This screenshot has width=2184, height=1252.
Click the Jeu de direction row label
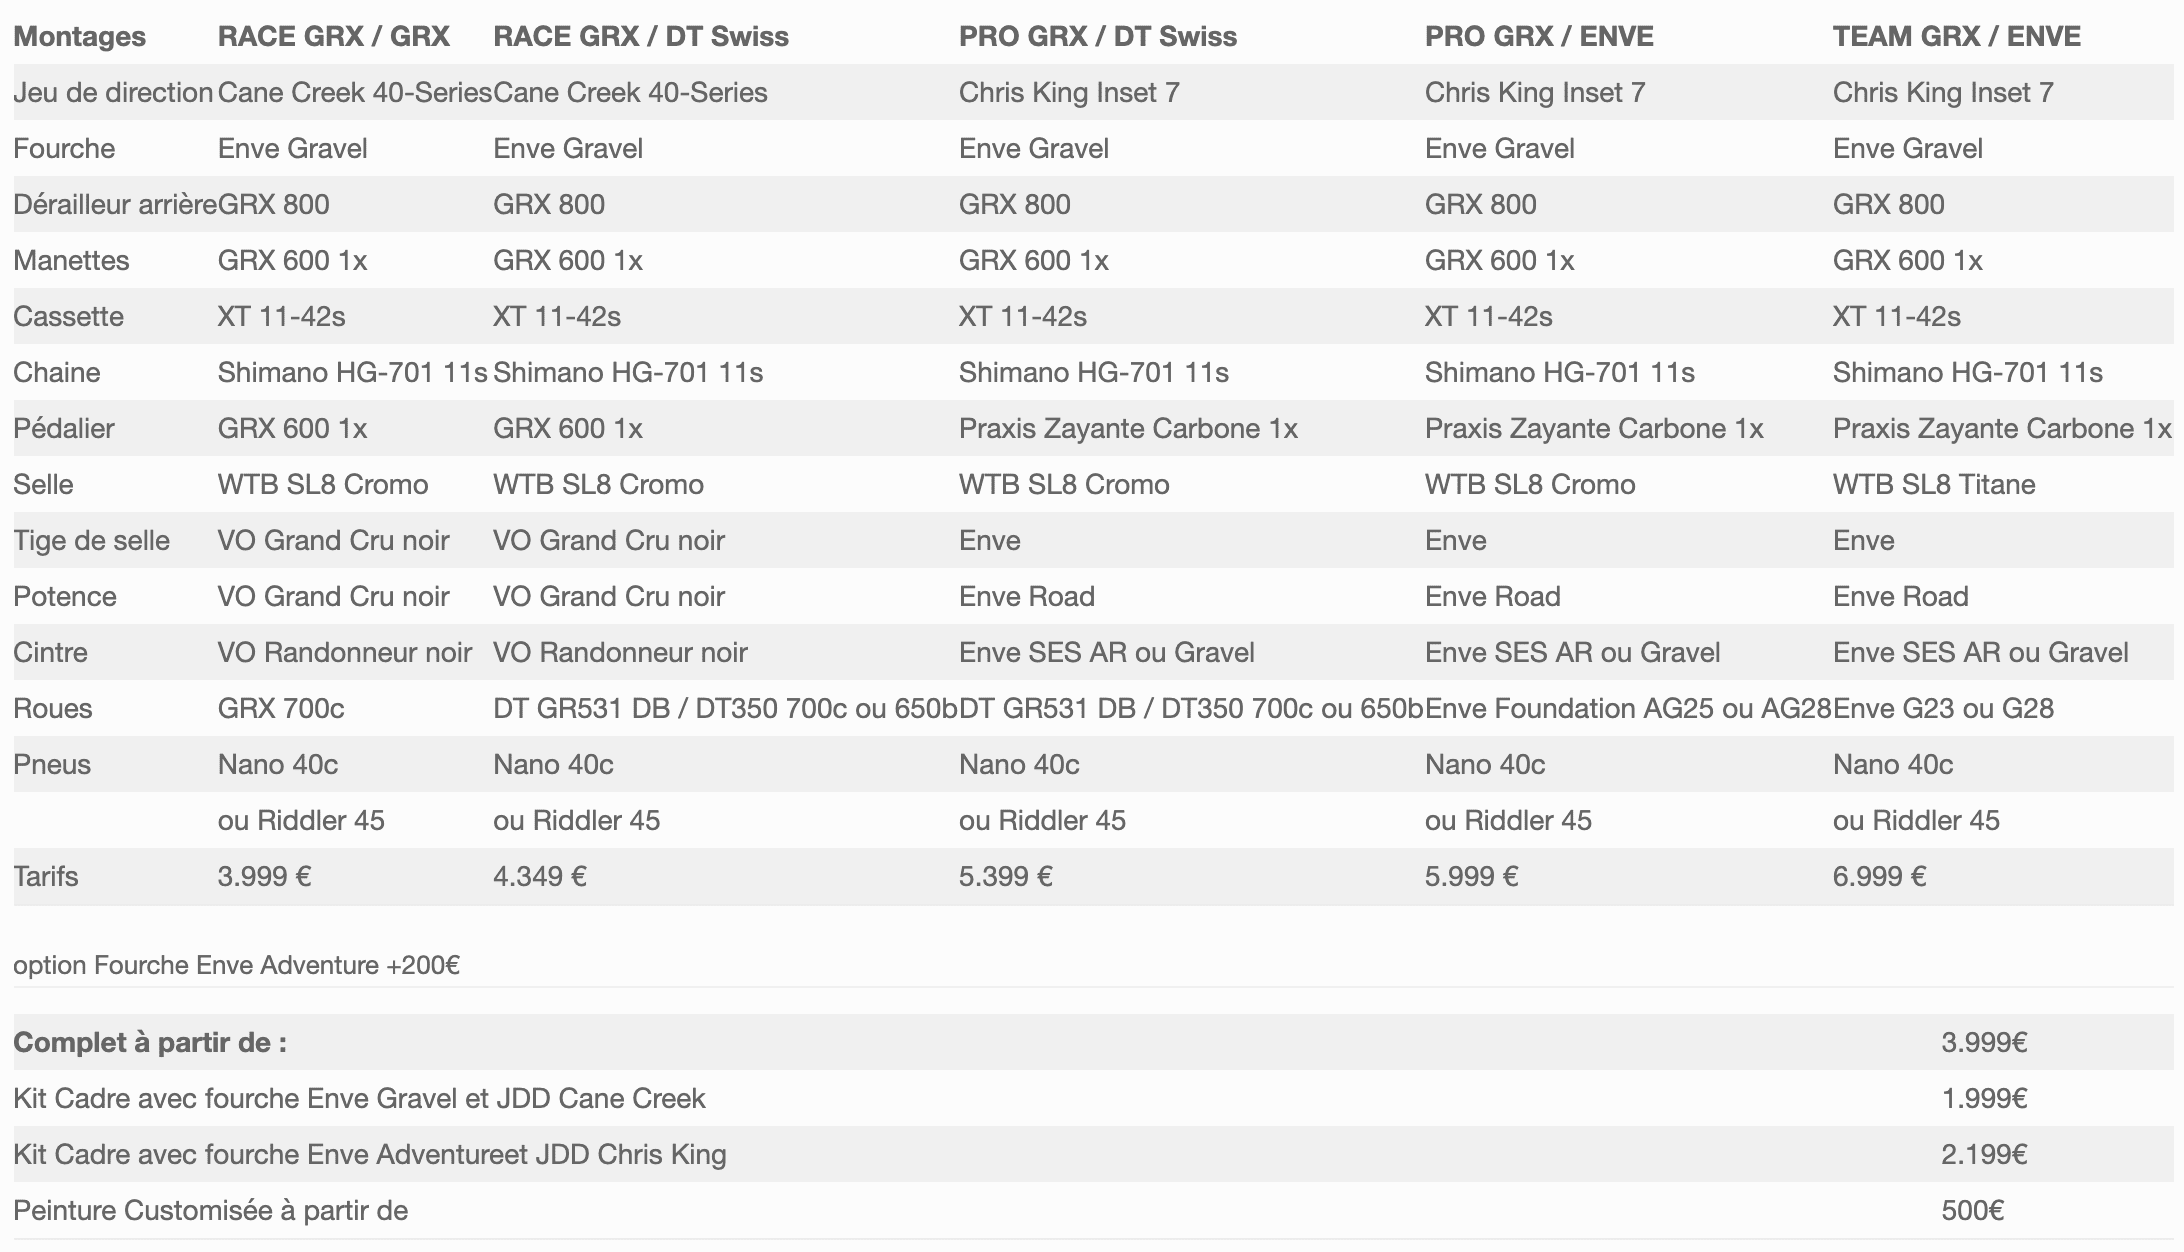pyautogui.click(x=112, y=93)
